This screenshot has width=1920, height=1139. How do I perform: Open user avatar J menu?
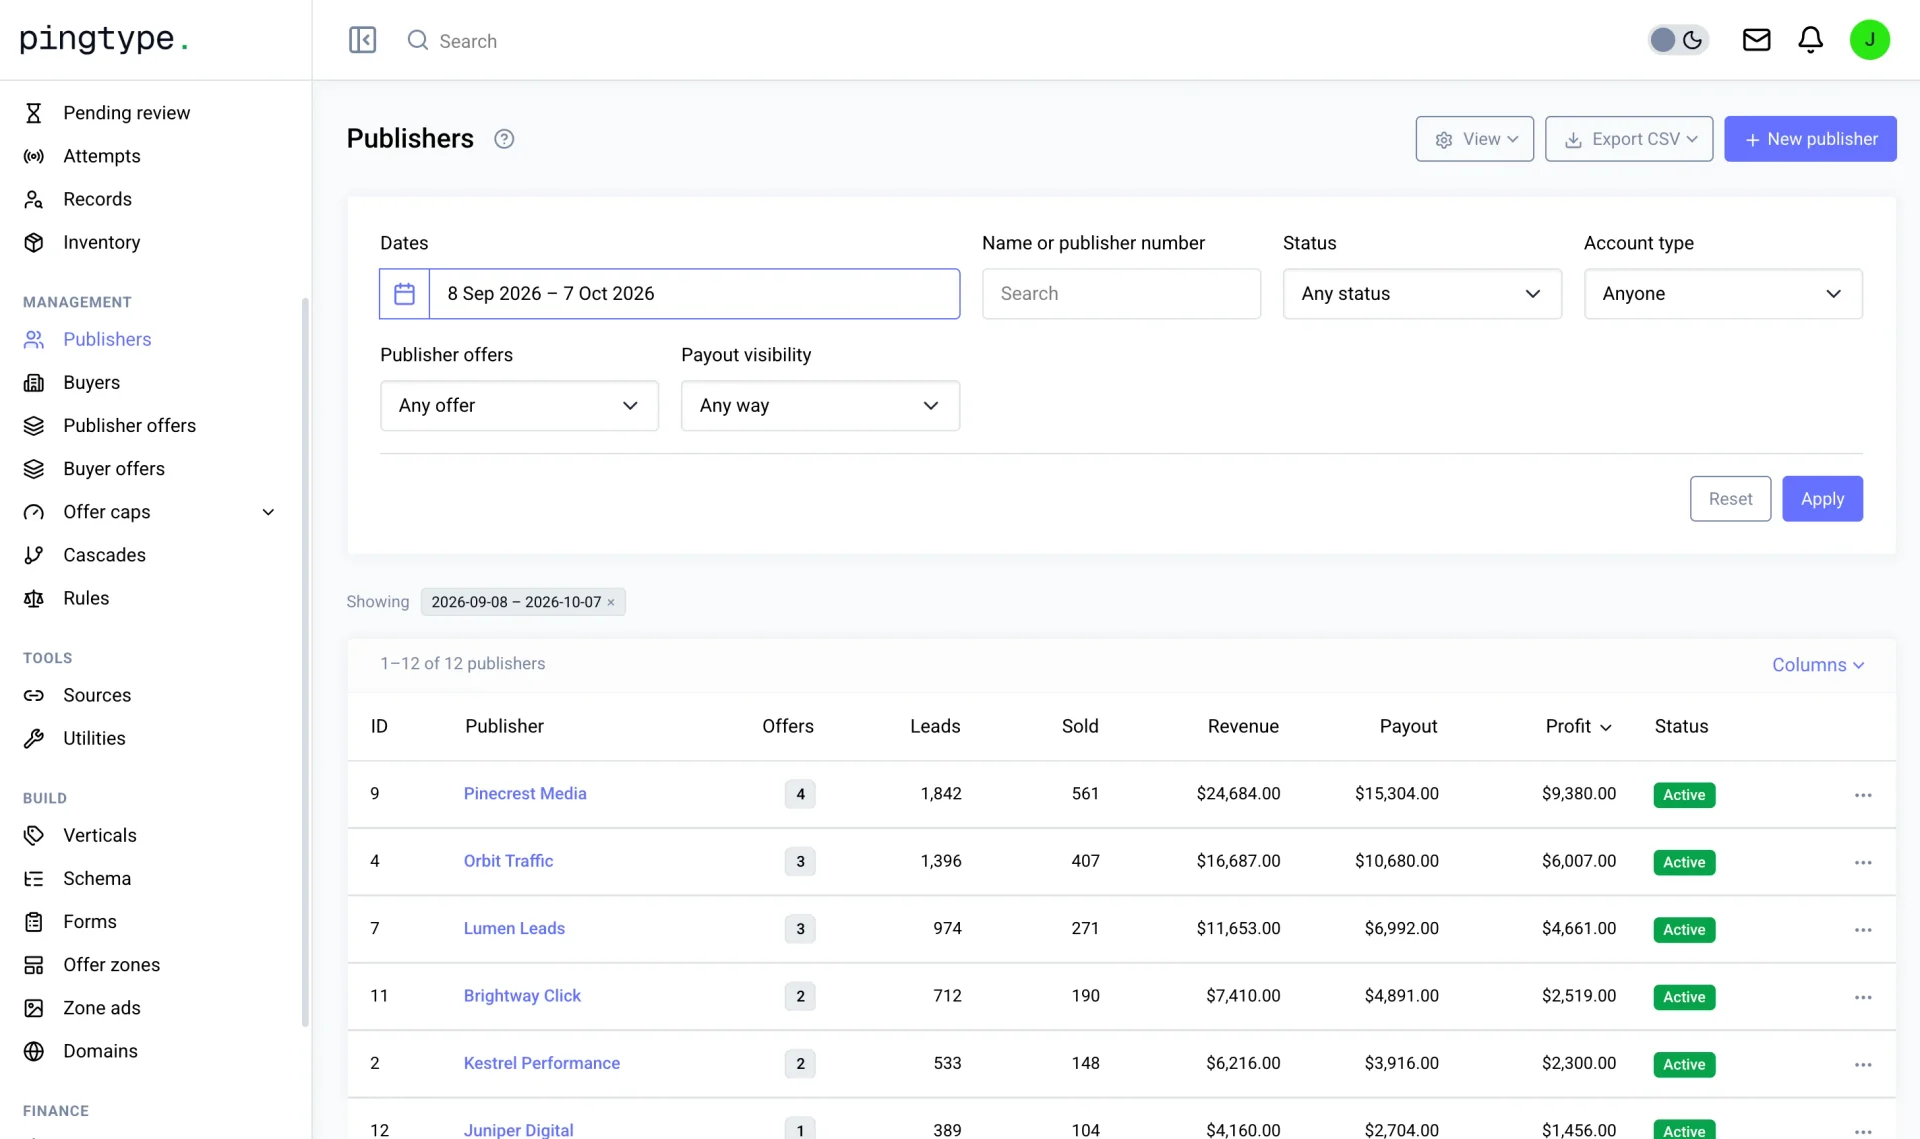(x=1869, y=40)
